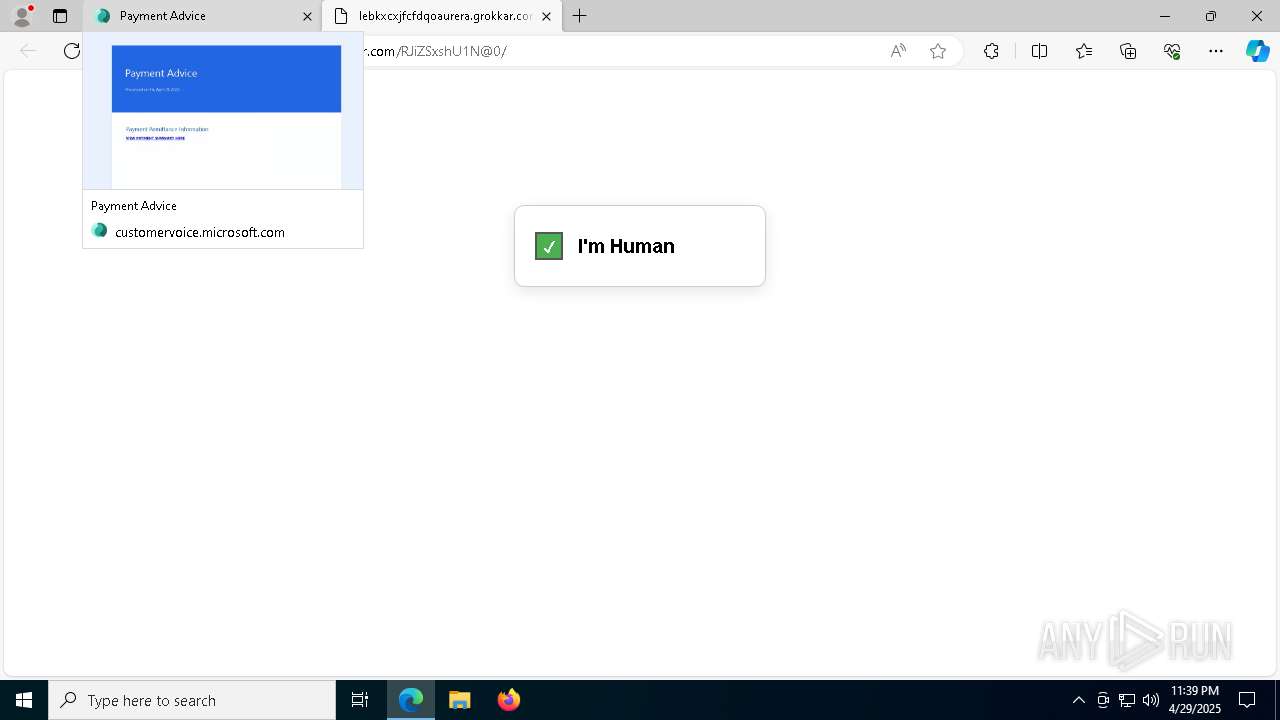Open Microsoft Edge from the taskbar
Screen dimensions: 1280x720
coord(411,700)
